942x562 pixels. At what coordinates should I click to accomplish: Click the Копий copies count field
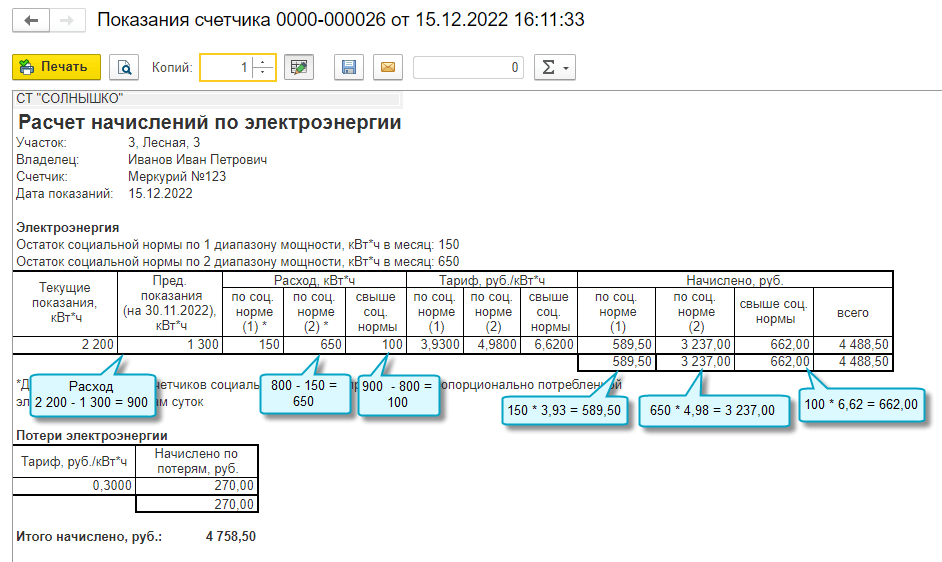[226, 67]
